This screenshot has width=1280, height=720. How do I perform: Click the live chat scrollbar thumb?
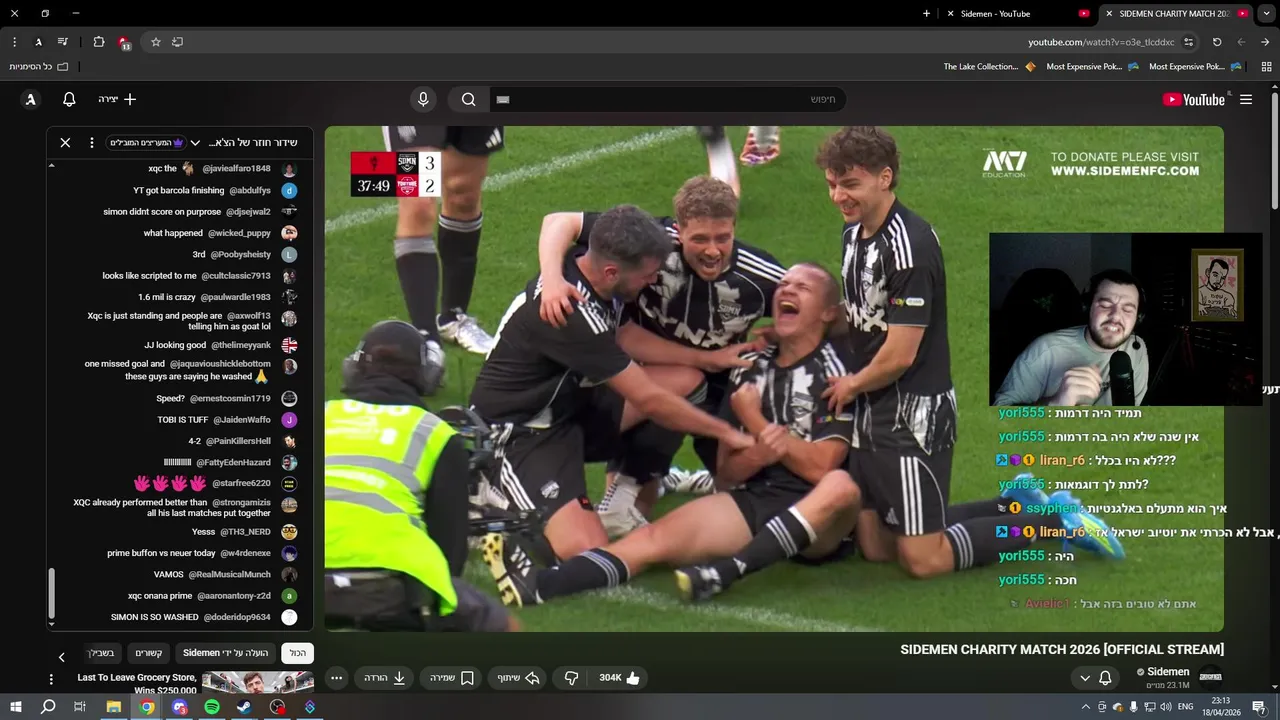click(51, 593)
